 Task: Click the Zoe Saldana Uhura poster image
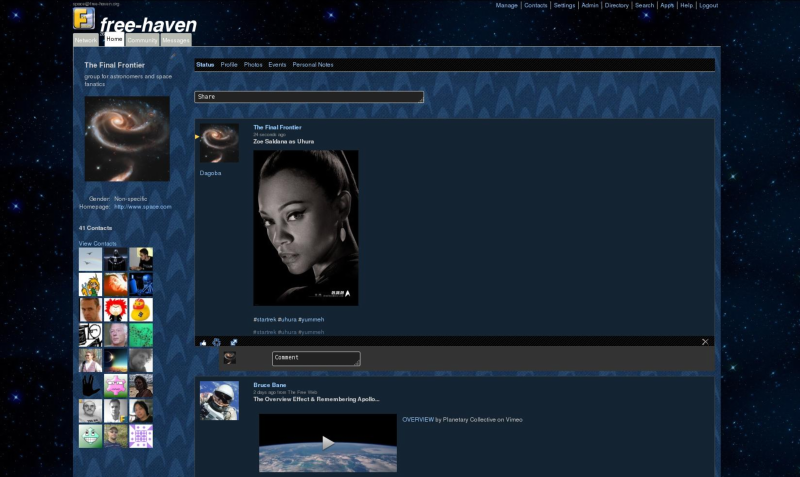306,228
